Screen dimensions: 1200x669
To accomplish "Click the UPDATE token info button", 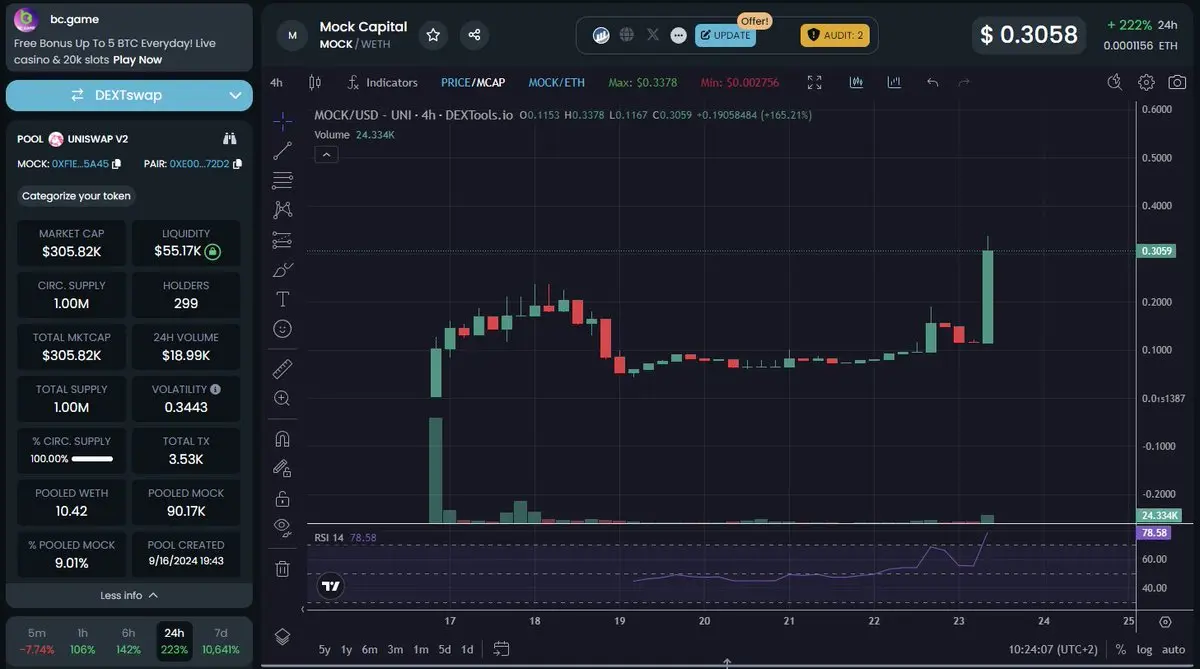I will tap(725, 35).
